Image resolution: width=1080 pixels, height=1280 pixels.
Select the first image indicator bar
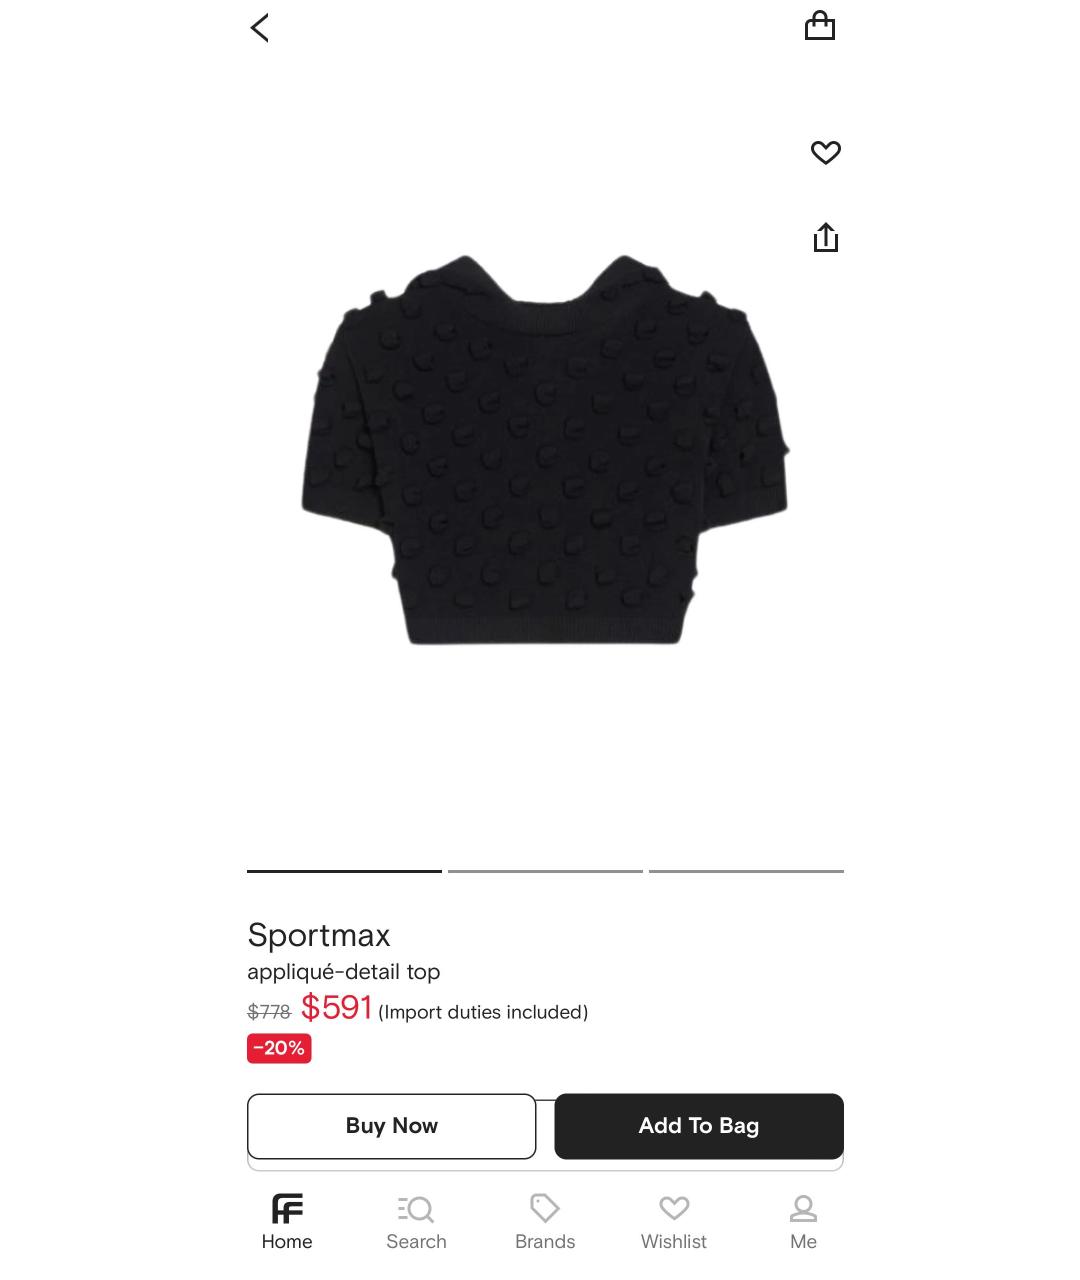coord(344,871)
